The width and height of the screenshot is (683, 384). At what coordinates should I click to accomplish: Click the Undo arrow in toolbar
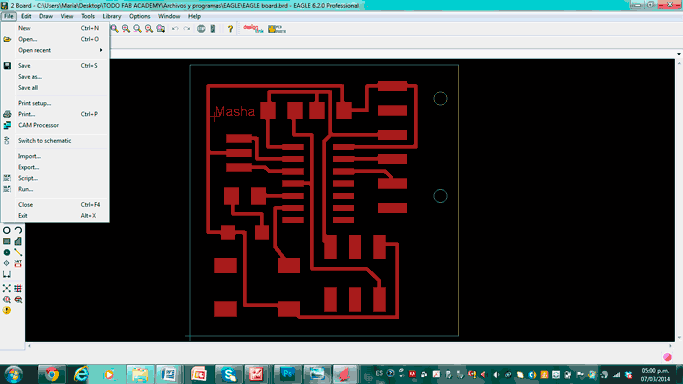175,29
